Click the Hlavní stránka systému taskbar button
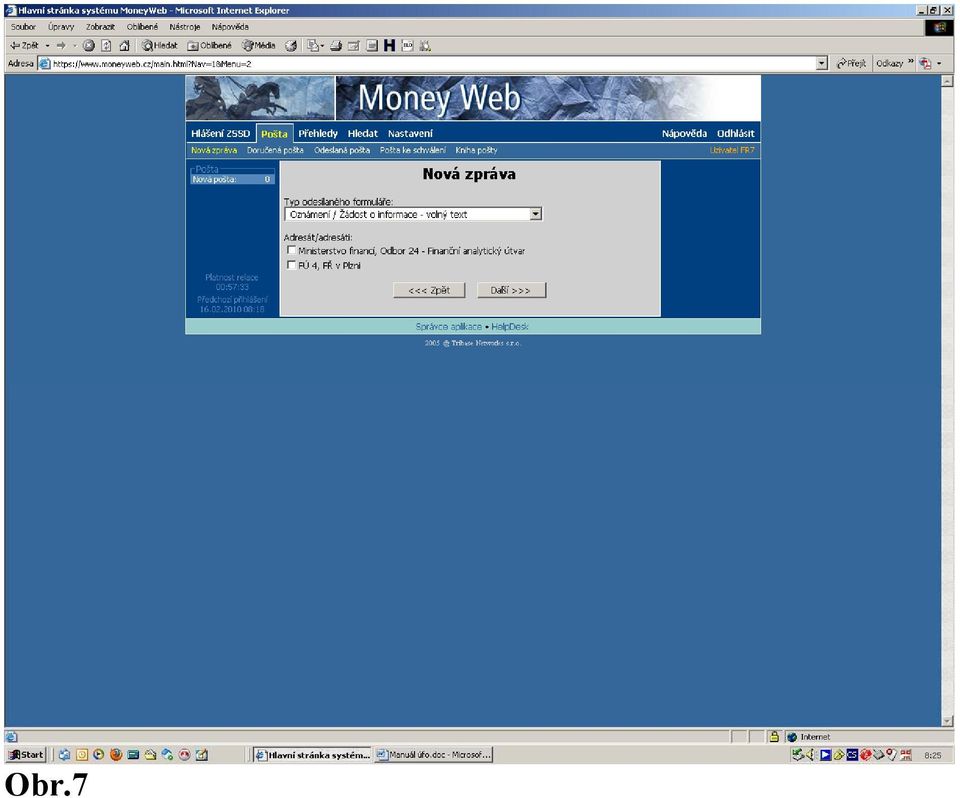The height and width of the screenshot is (798, 960). click(312, 755)
